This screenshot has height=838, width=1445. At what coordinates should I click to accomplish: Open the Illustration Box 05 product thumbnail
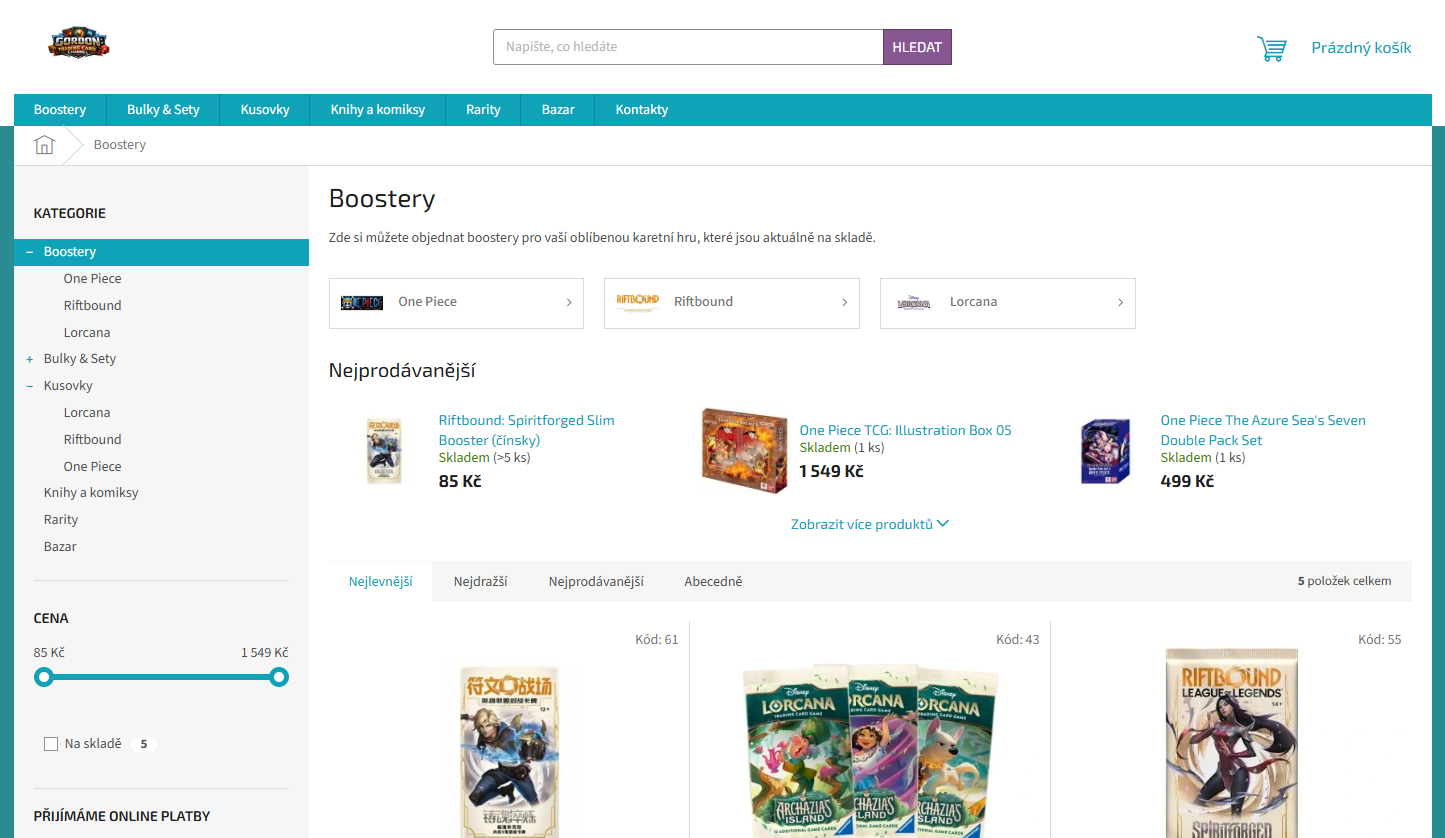[x=737, y=450]
